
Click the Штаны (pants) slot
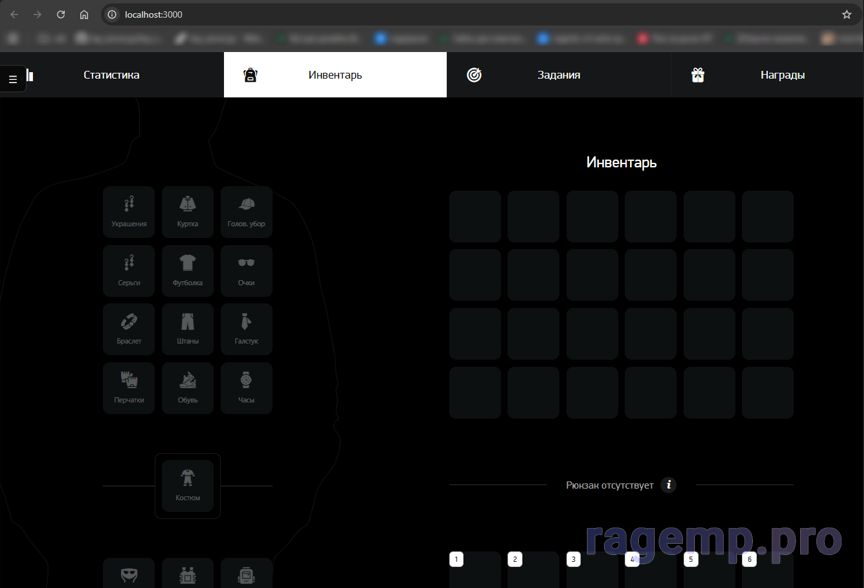pyautogui.click(x=187, y=329)
